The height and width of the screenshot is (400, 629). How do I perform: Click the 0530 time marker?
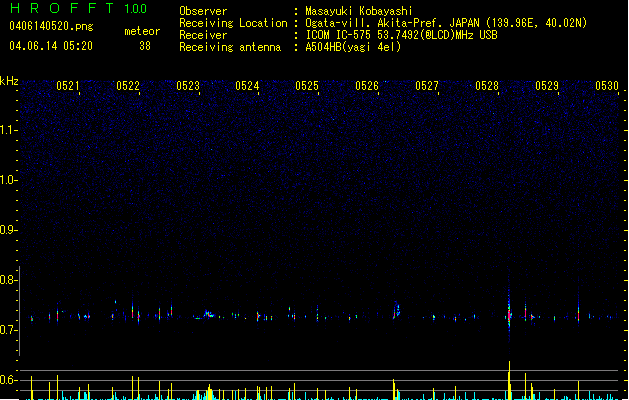coord(607,86)
